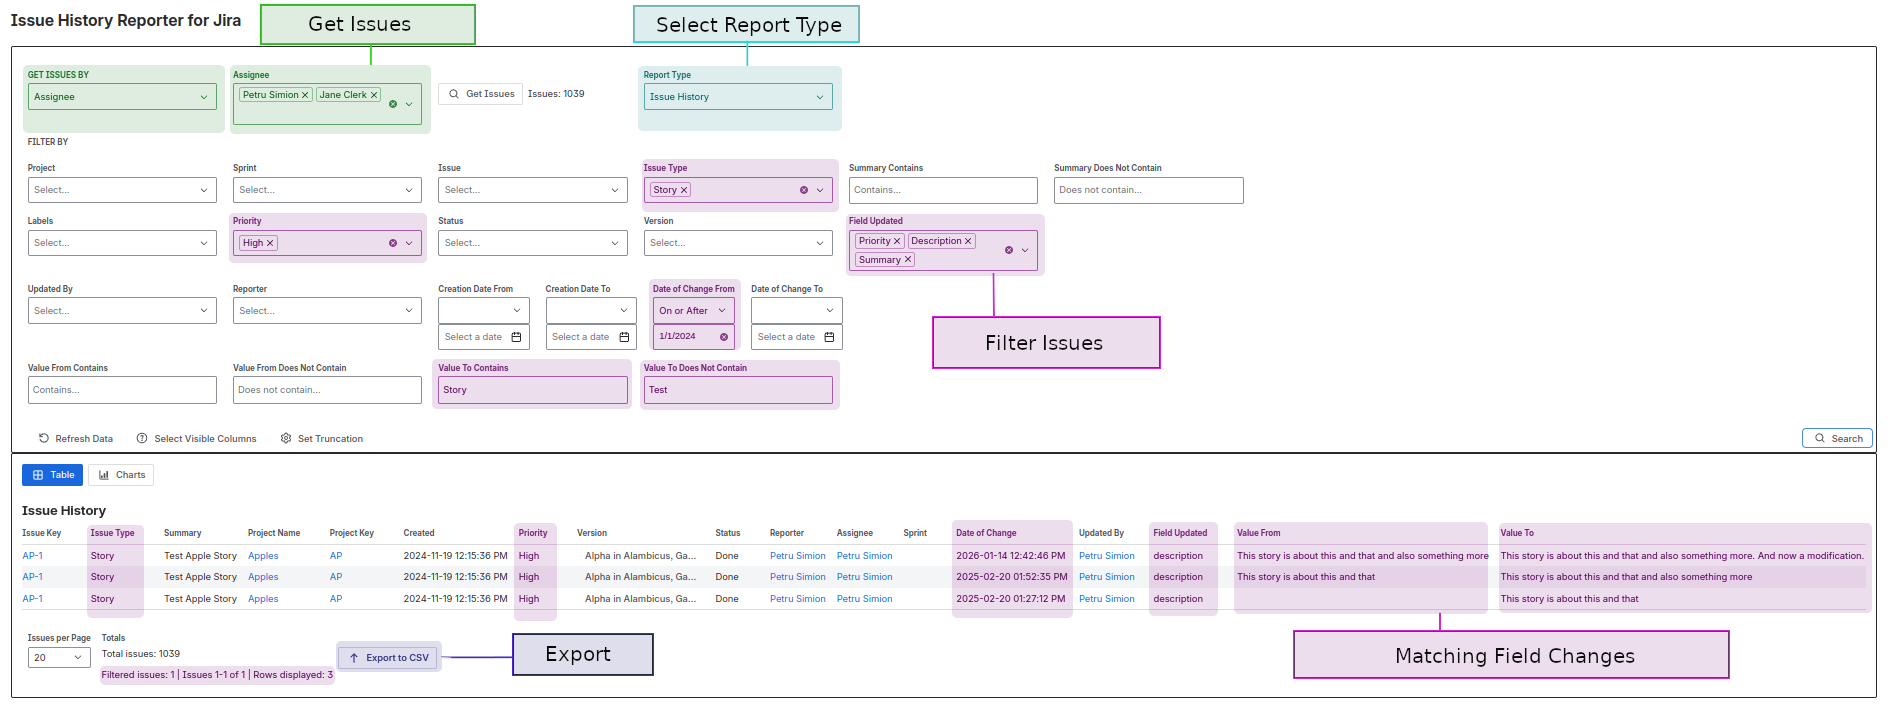Click the Value To Does Not Contain field
Image resolution: width=1892 pixels, height=722 pixels.
(x=738, y=390)
